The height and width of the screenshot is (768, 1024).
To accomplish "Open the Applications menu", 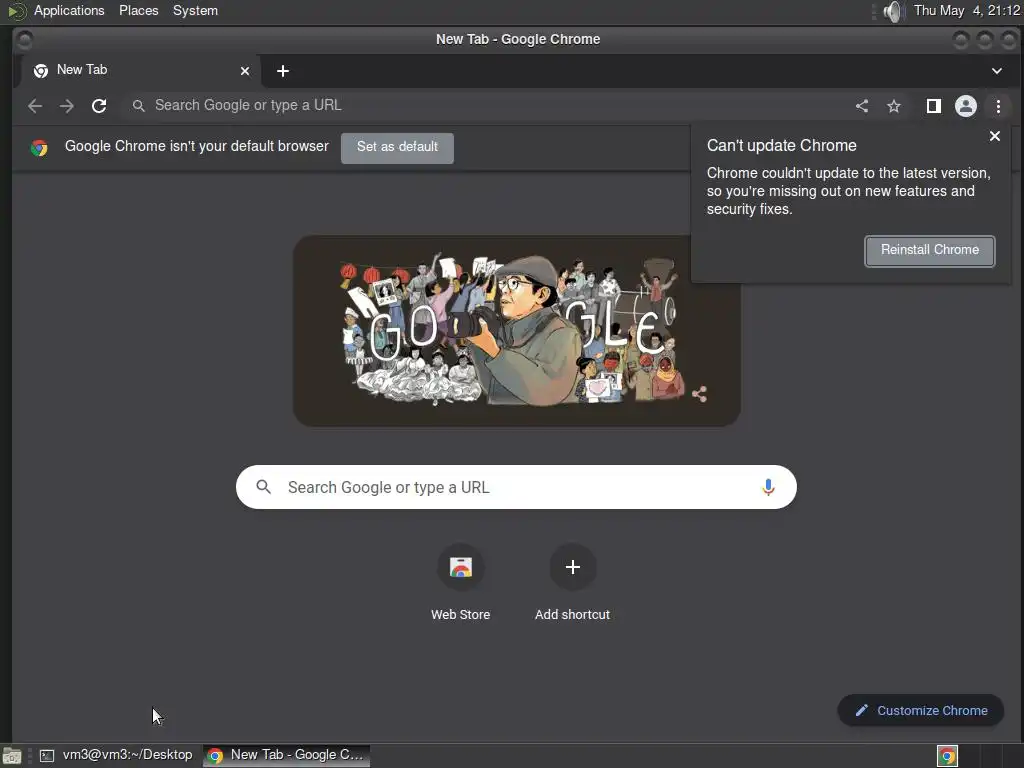I will click(69, 10).
